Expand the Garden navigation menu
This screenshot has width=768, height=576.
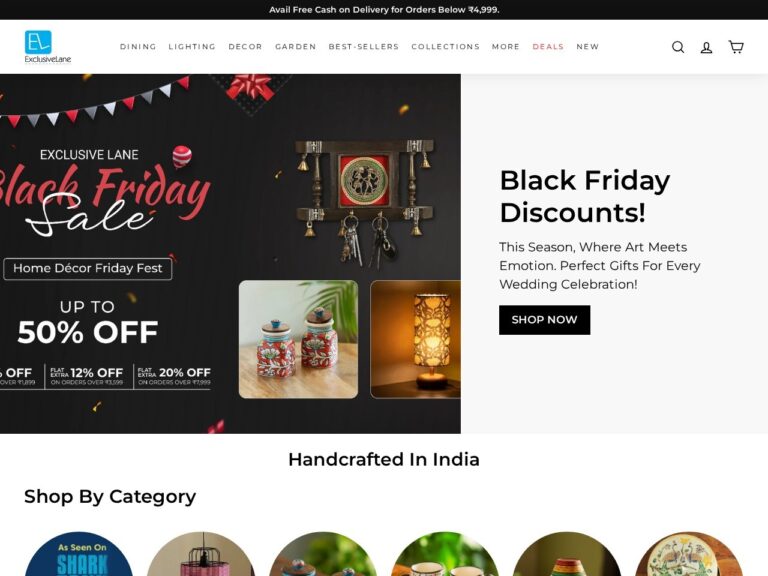pyautogui.click(x=296, y=47)
